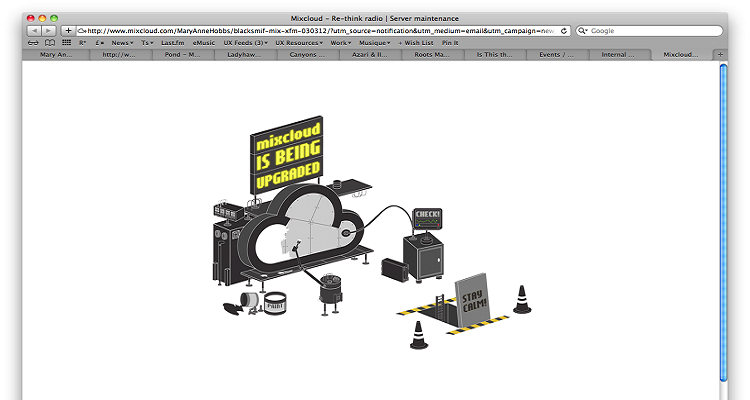
Task: Expand the Ts bookmarks folder
Action: pyautogui.click(x=147, y=43)
